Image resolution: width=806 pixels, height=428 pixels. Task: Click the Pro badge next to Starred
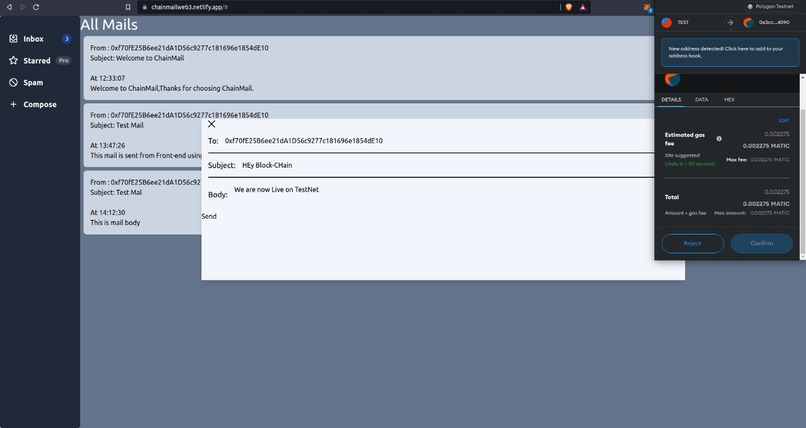point(63,61)
